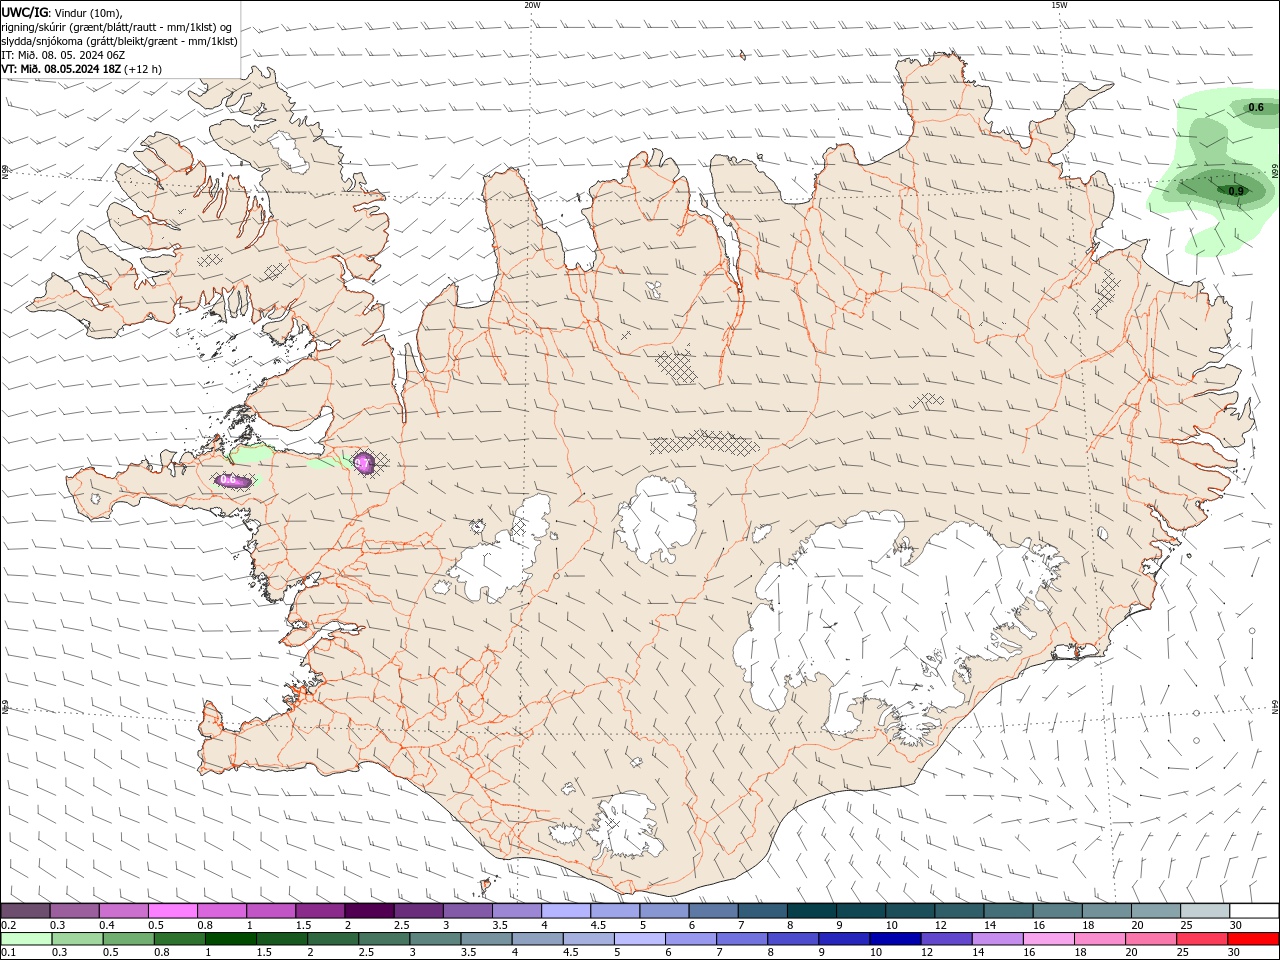Screen dimensions: 1280x960
Task: Pick the darkest purple 2–2.5 swatch in upper legend
Action: point(369,911)
